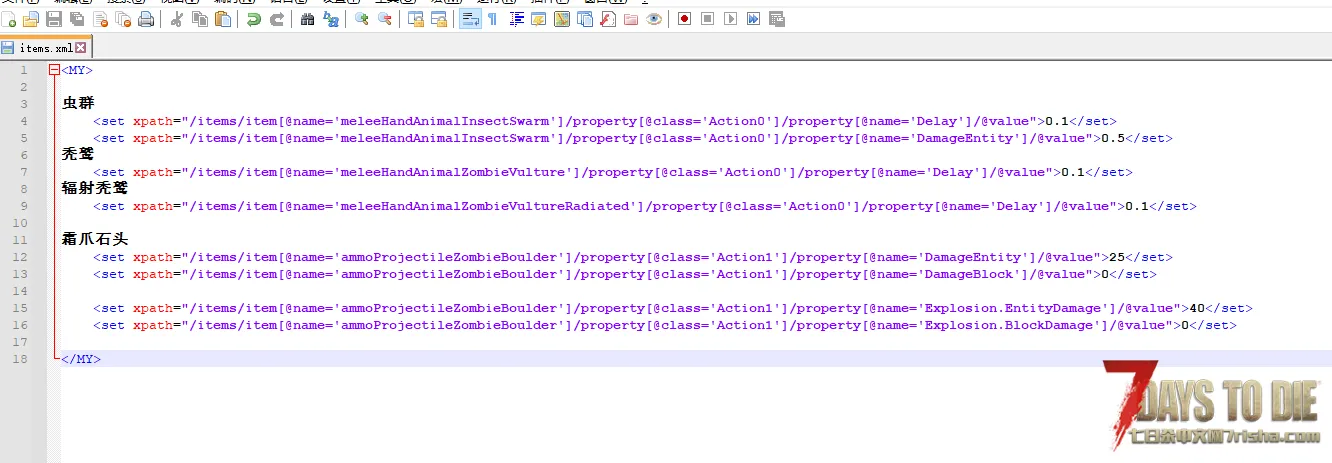Close the items.xml tab
Screen dimensions: 1332x463
[x=81, y=47]
